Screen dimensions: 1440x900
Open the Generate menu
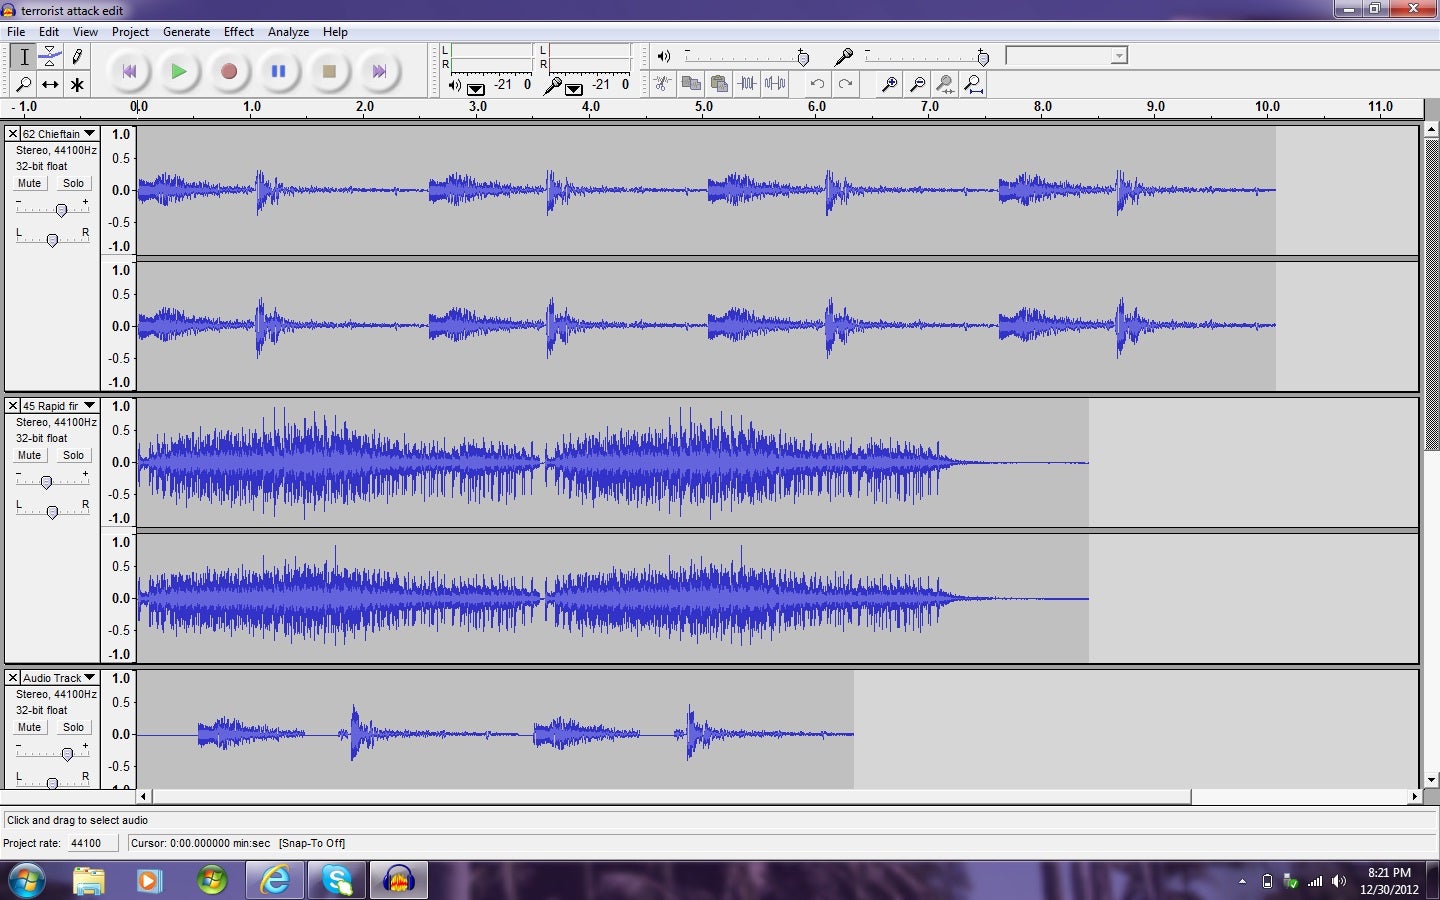click(x=187, y=32)
